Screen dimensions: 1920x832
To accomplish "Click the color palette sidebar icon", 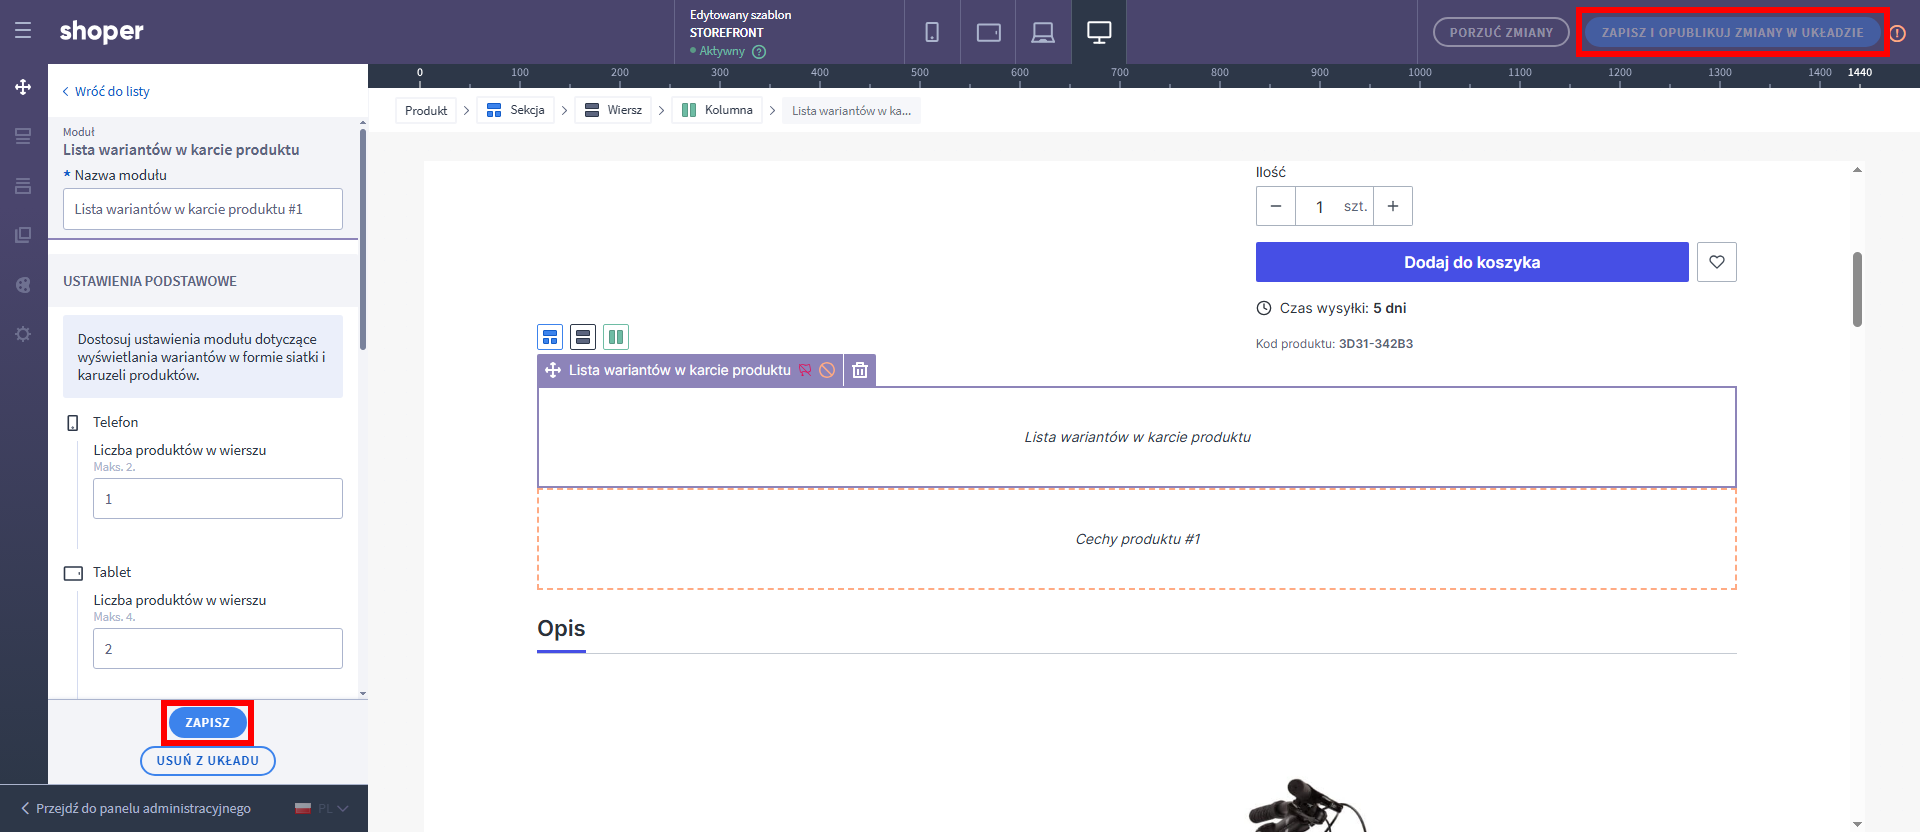I will point(23,285).
